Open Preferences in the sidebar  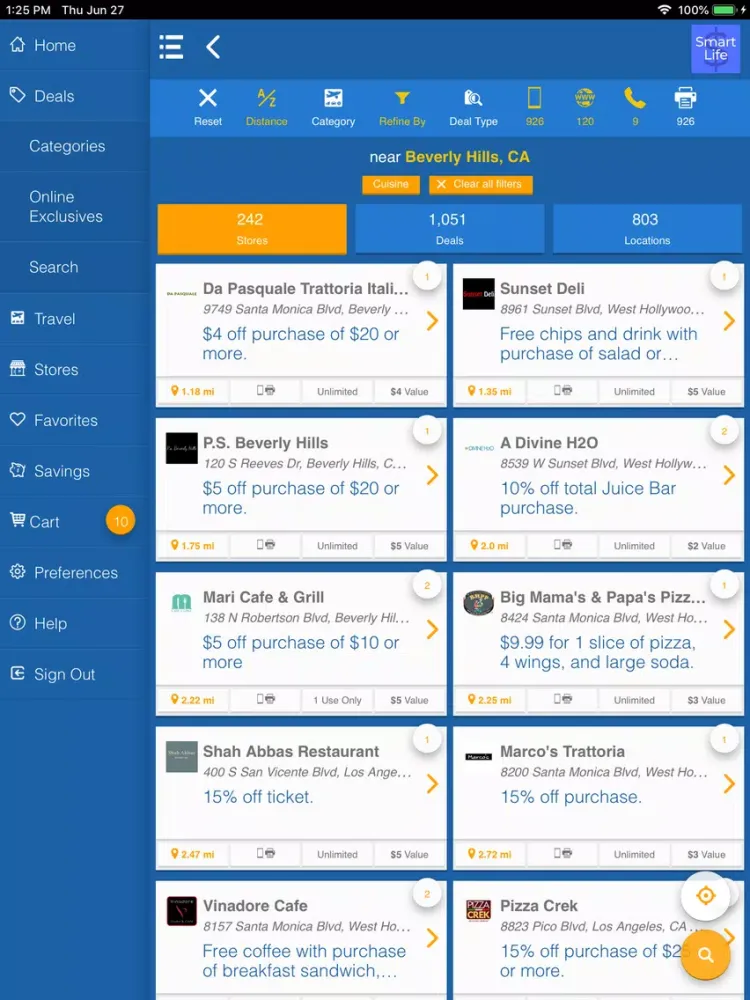click(75, 573)
